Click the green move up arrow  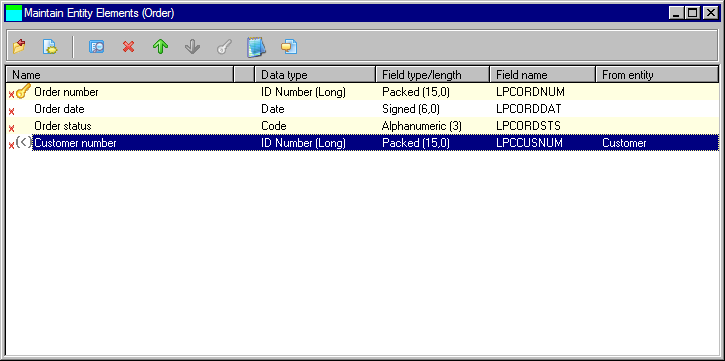(160, 47)
